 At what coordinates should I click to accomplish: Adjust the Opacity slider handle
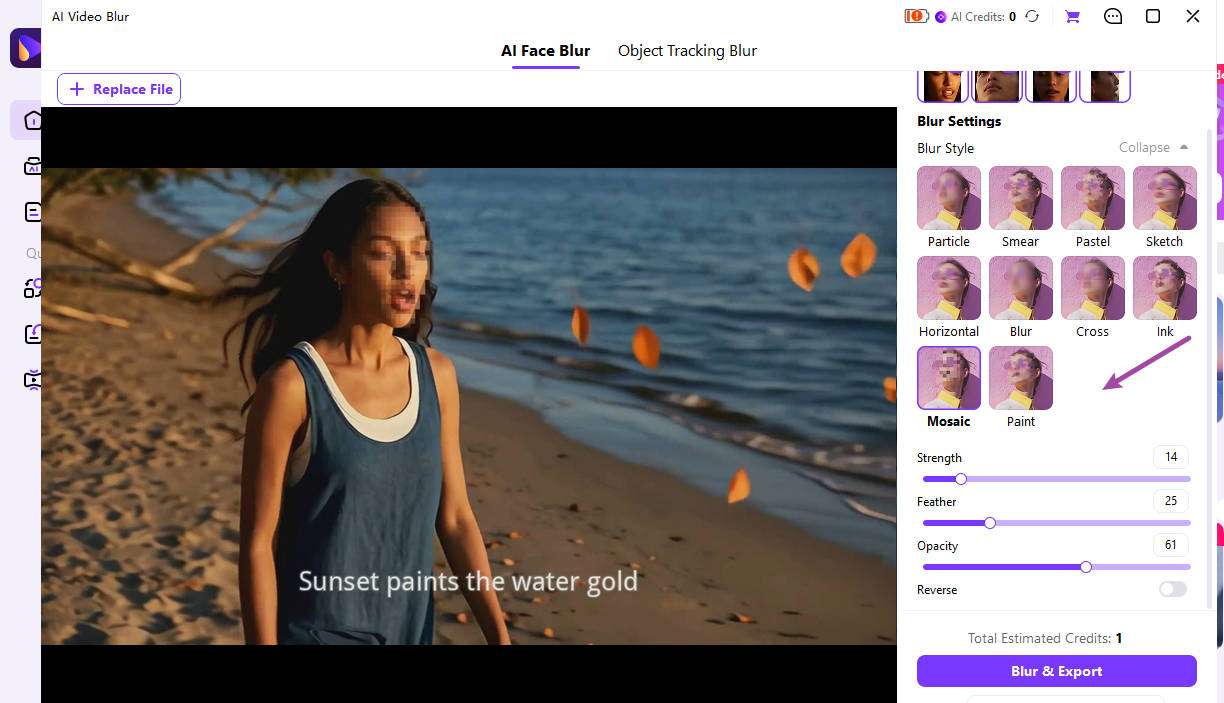[1086, 567]
